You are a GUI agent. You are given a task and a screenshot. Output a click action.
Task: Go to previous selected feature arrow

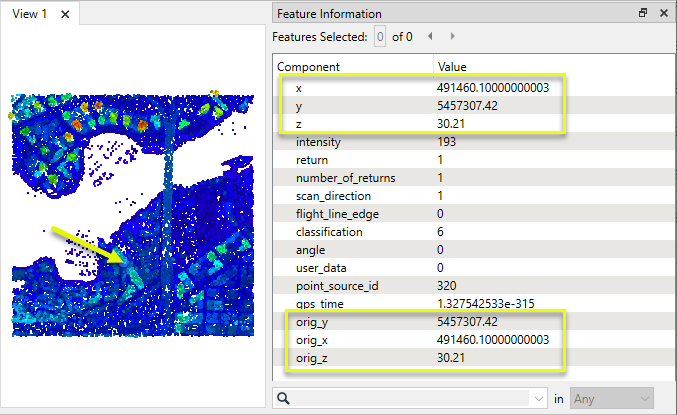coord(429,37)
